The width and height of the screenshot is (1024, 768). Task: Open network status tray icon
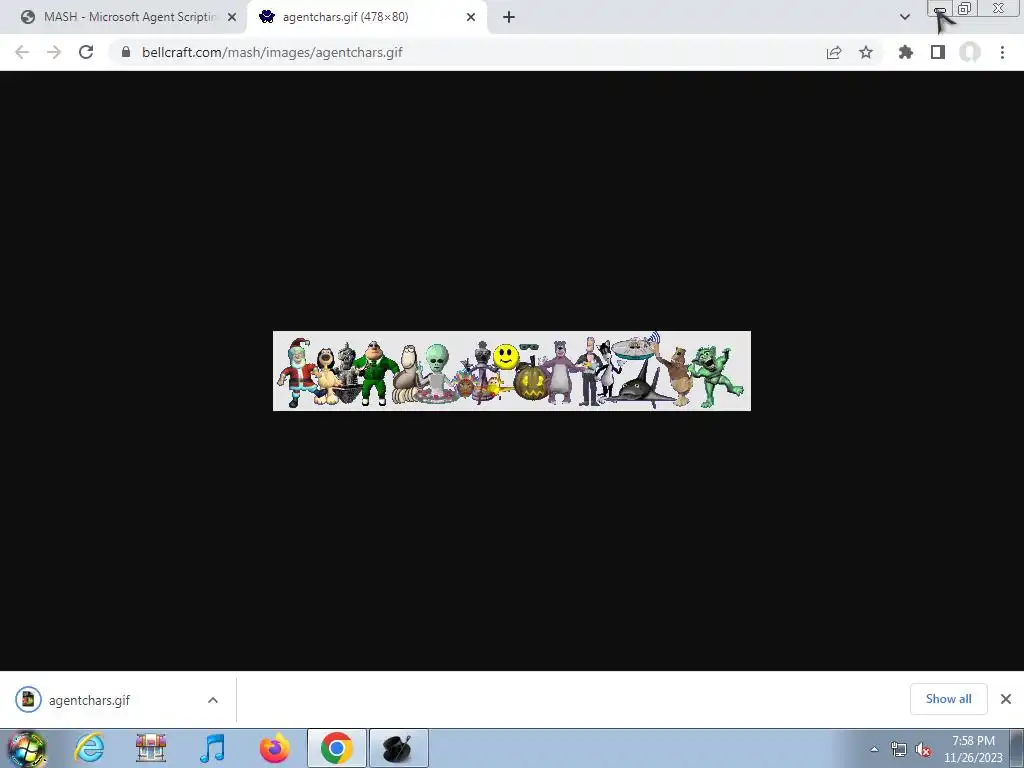coord(899,749)
